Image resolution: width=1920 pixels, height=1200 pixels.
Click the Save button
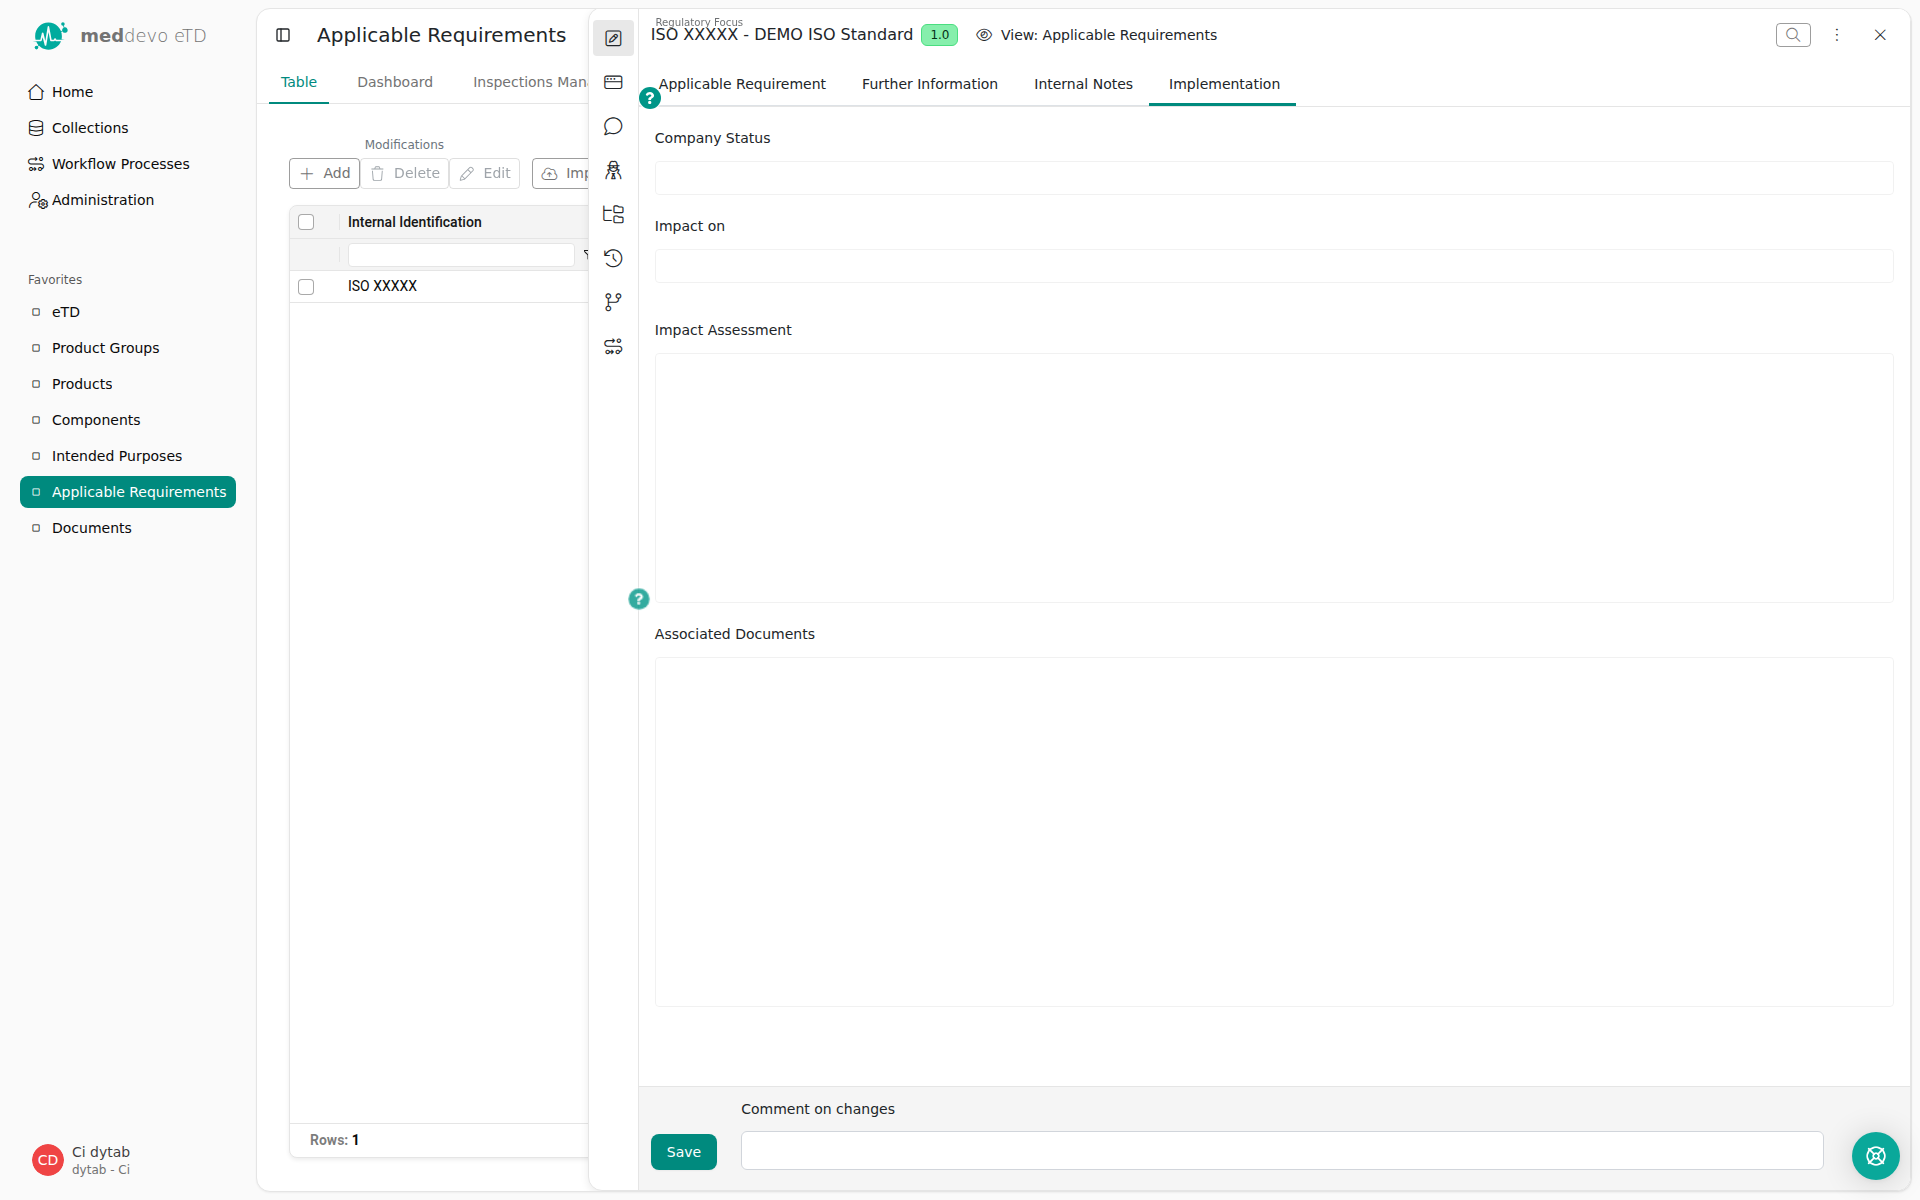[x=684, y=1152]
